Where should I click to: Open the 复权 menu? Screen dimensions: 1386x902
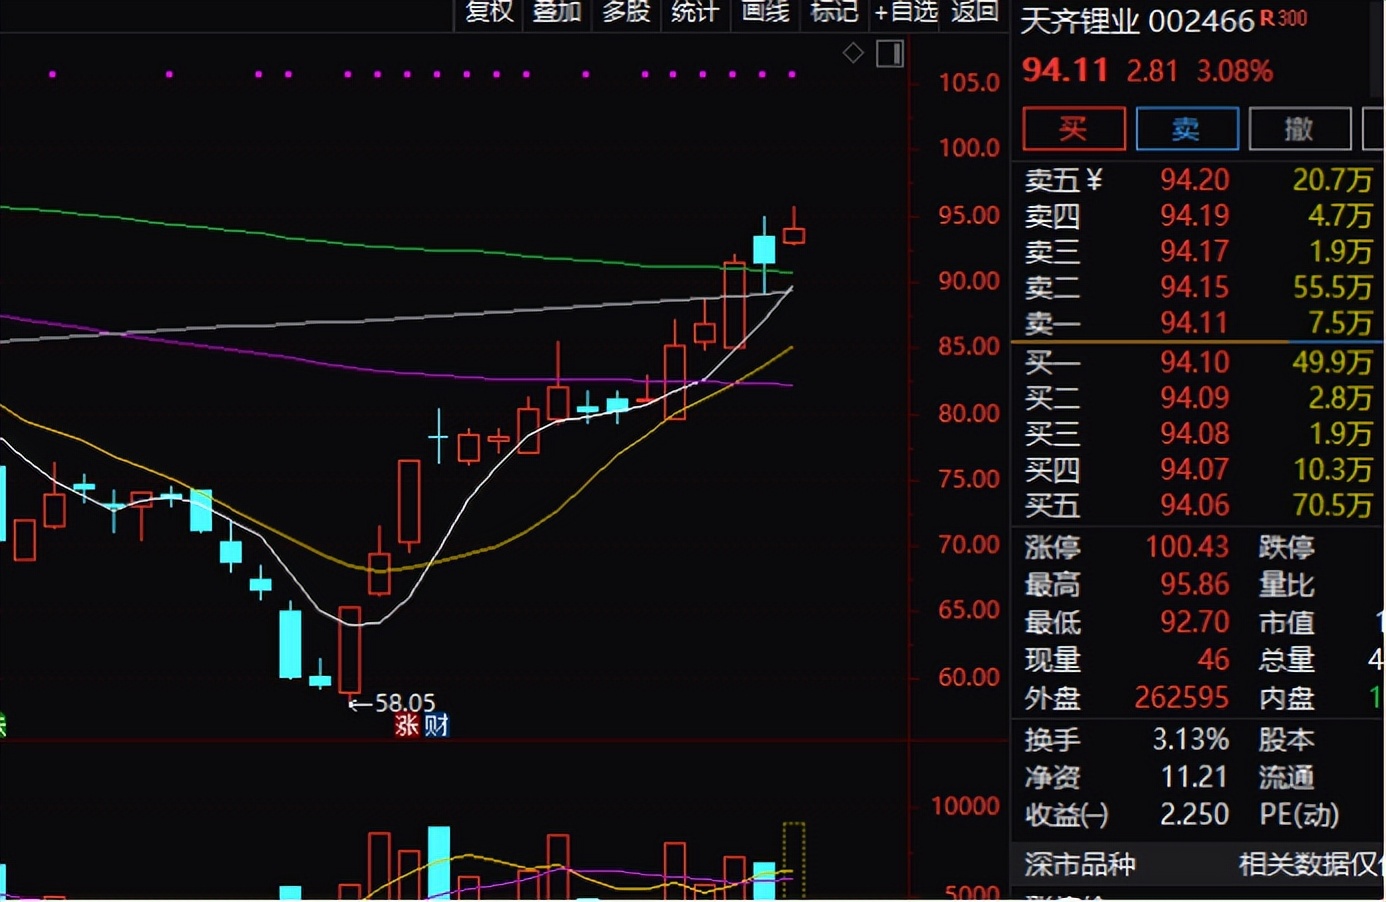pyautogui.click(x=489, y=12)
